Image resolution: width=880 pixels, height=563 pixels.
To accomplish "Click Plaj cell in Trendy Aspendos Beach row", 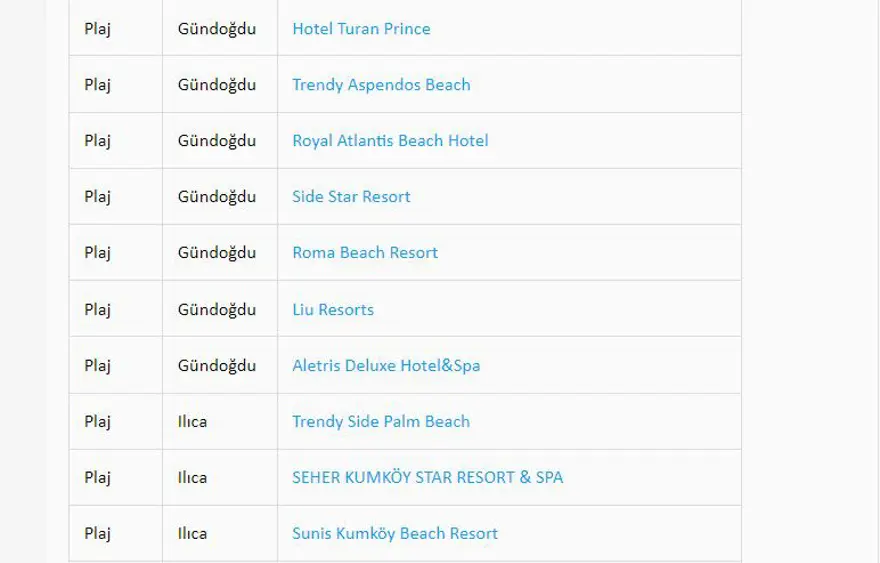I will tap(98, 85).
